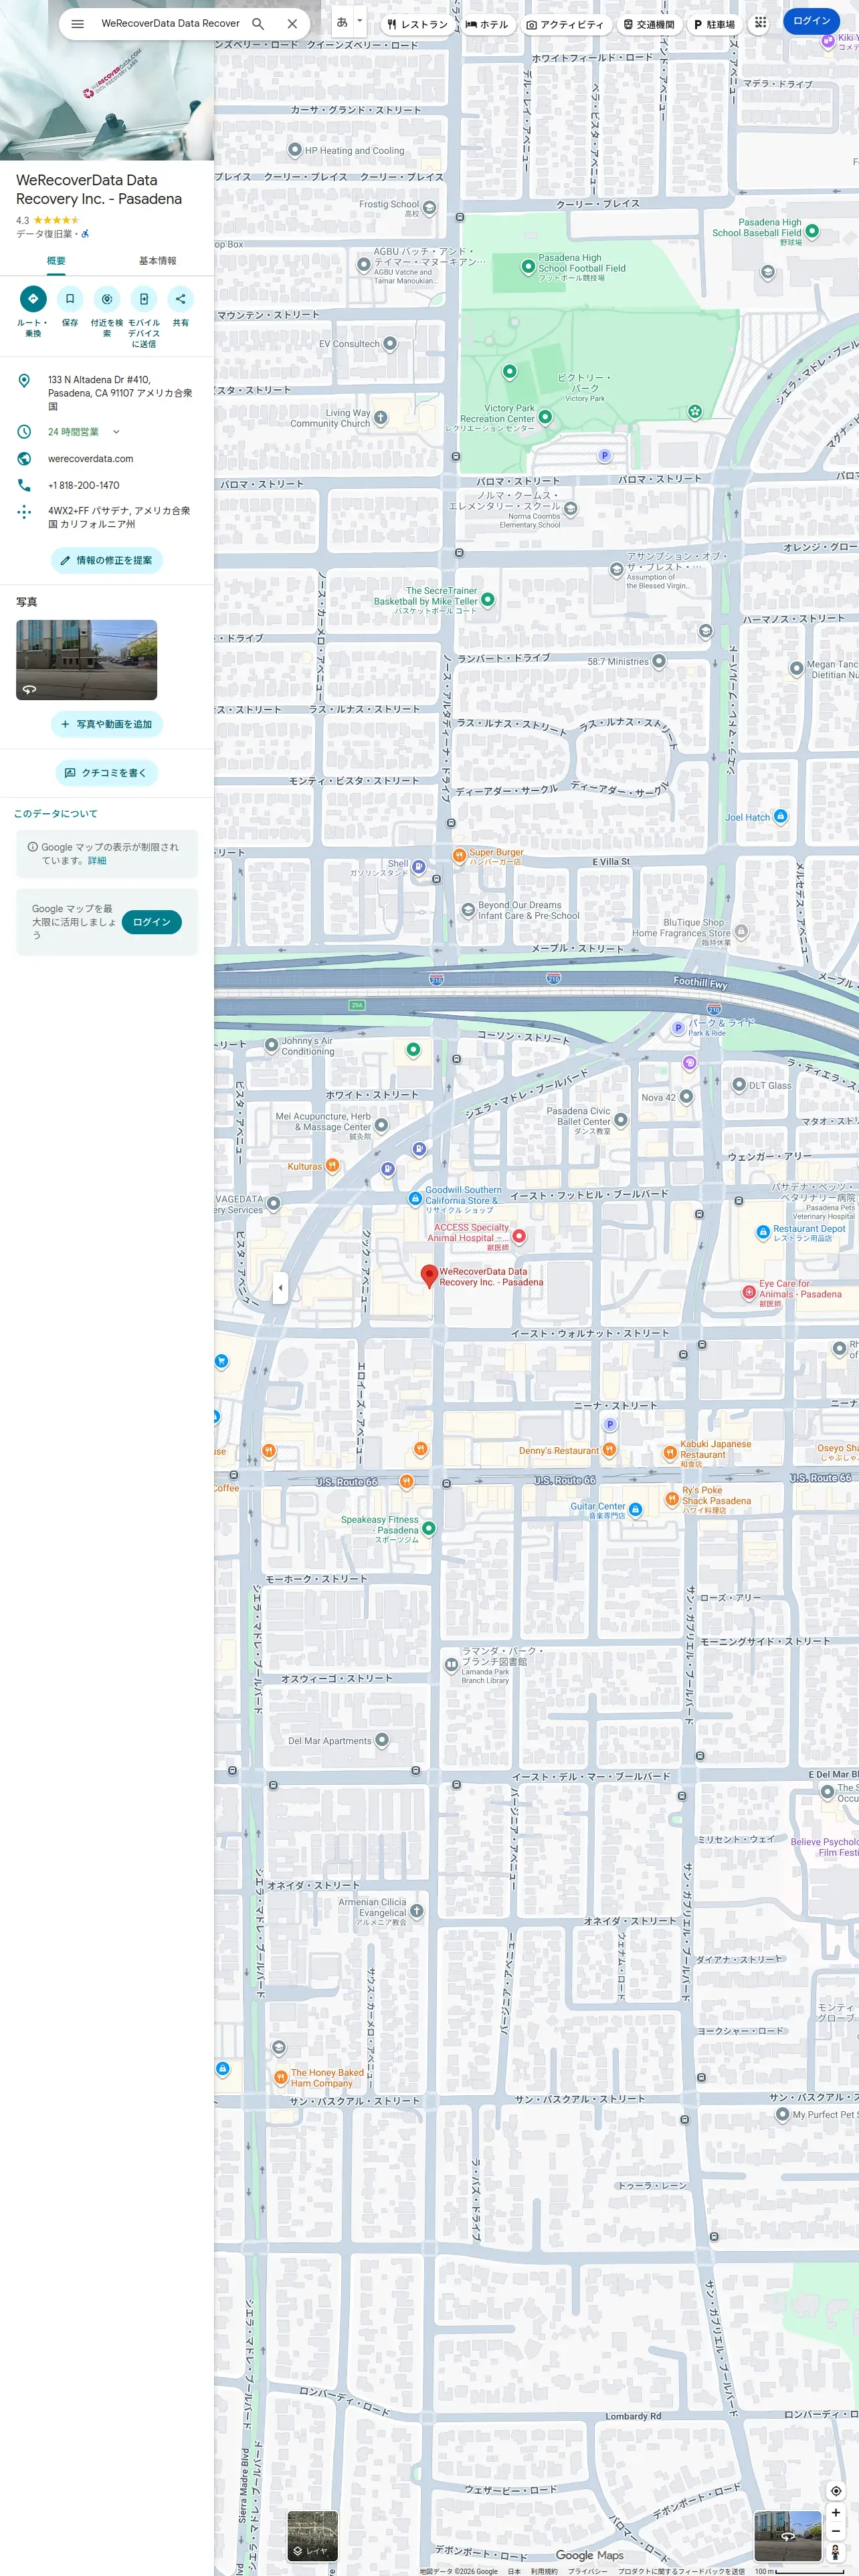Viewport: 859px width, 2576px height.
Task: Click the Pasadena High School Football Field pin
Action: tap(528, 267)
